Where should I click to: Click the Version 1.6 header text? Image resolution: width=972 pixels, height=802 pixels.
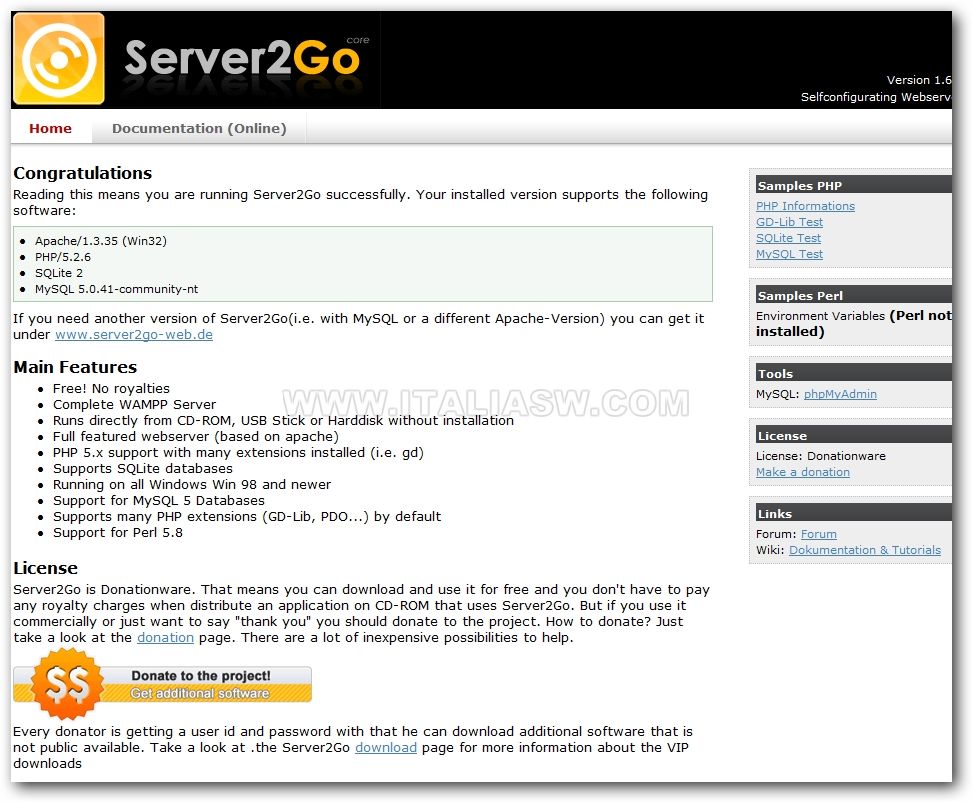tap(919, 80)
